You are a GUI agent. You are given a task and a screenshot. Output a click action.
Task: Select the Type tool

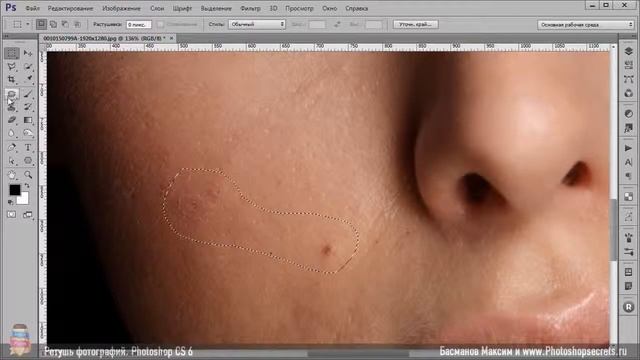(28, 147)
